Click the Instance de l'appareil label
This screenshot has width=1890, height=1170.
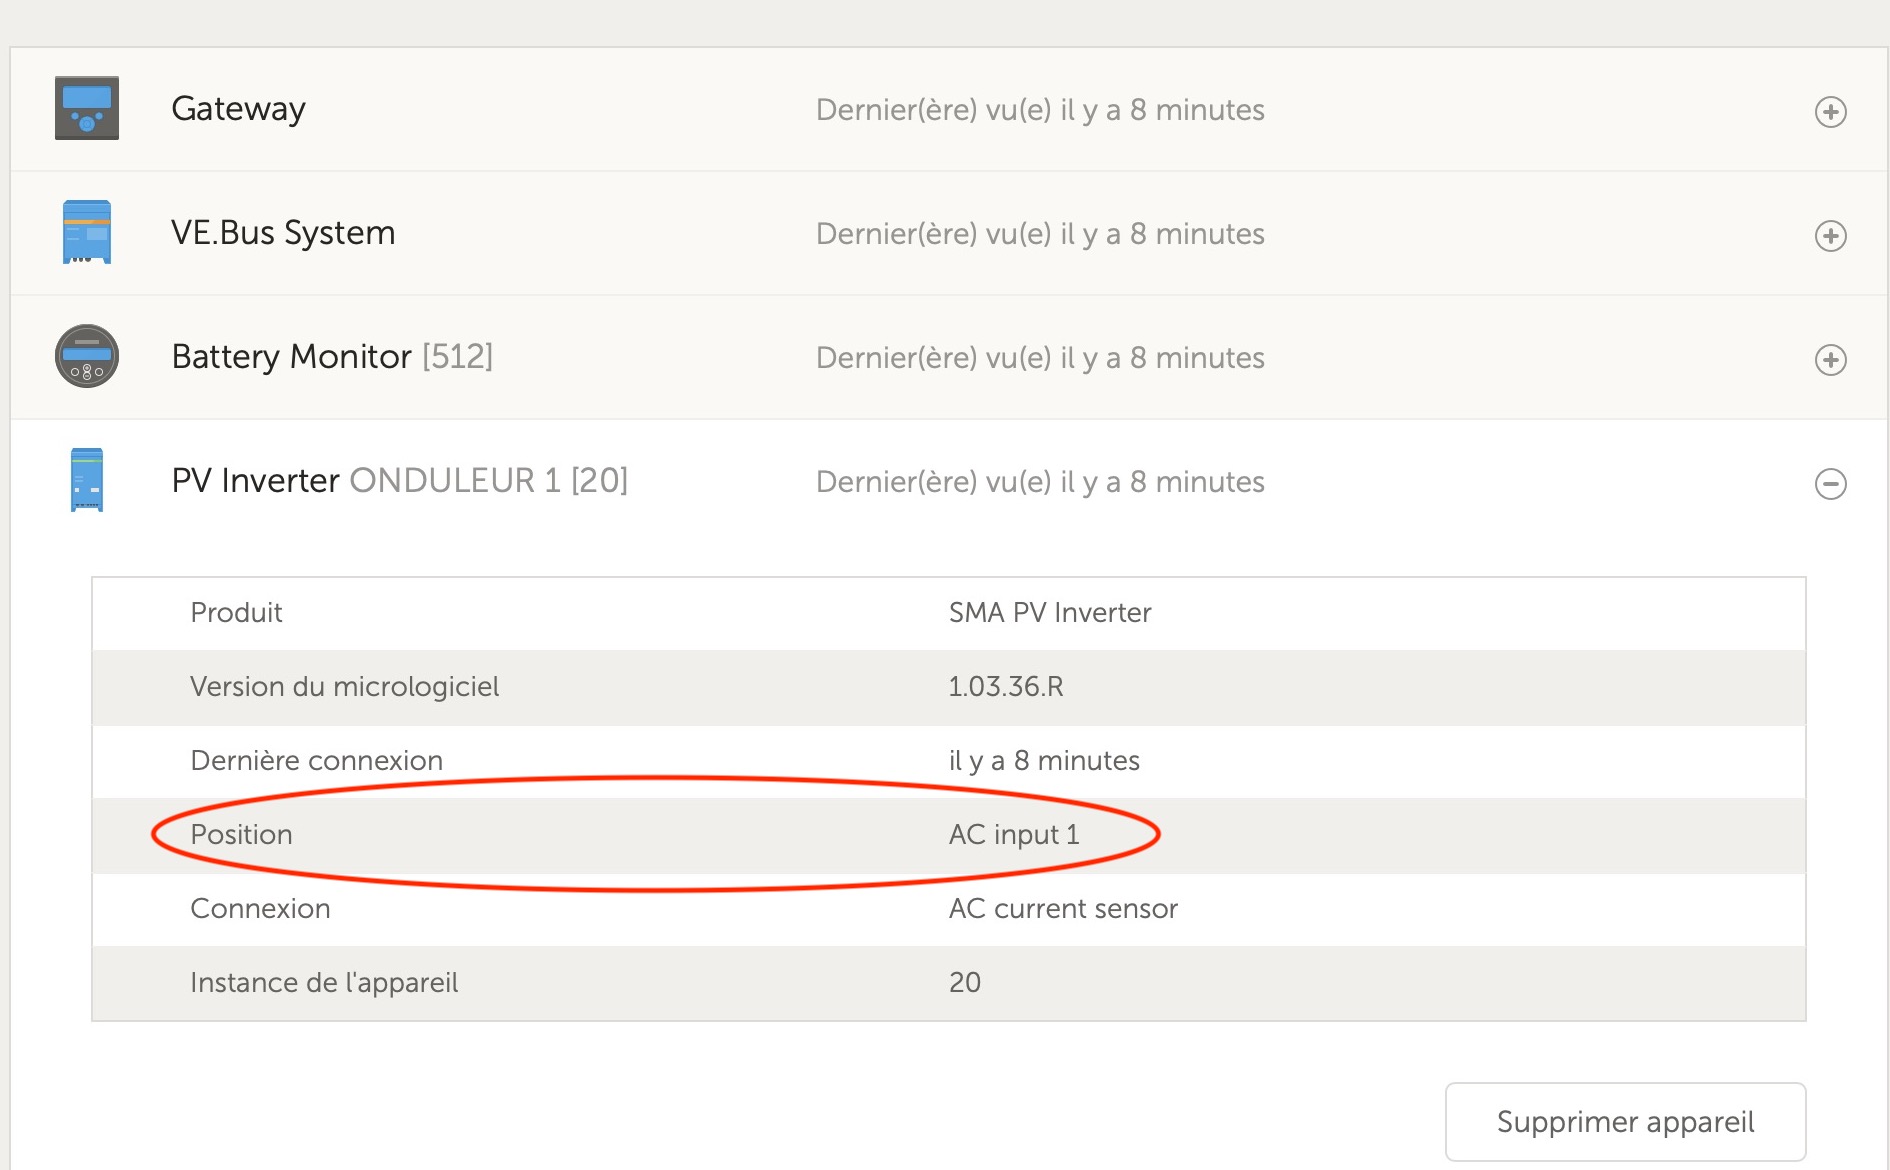coord(324,982)
